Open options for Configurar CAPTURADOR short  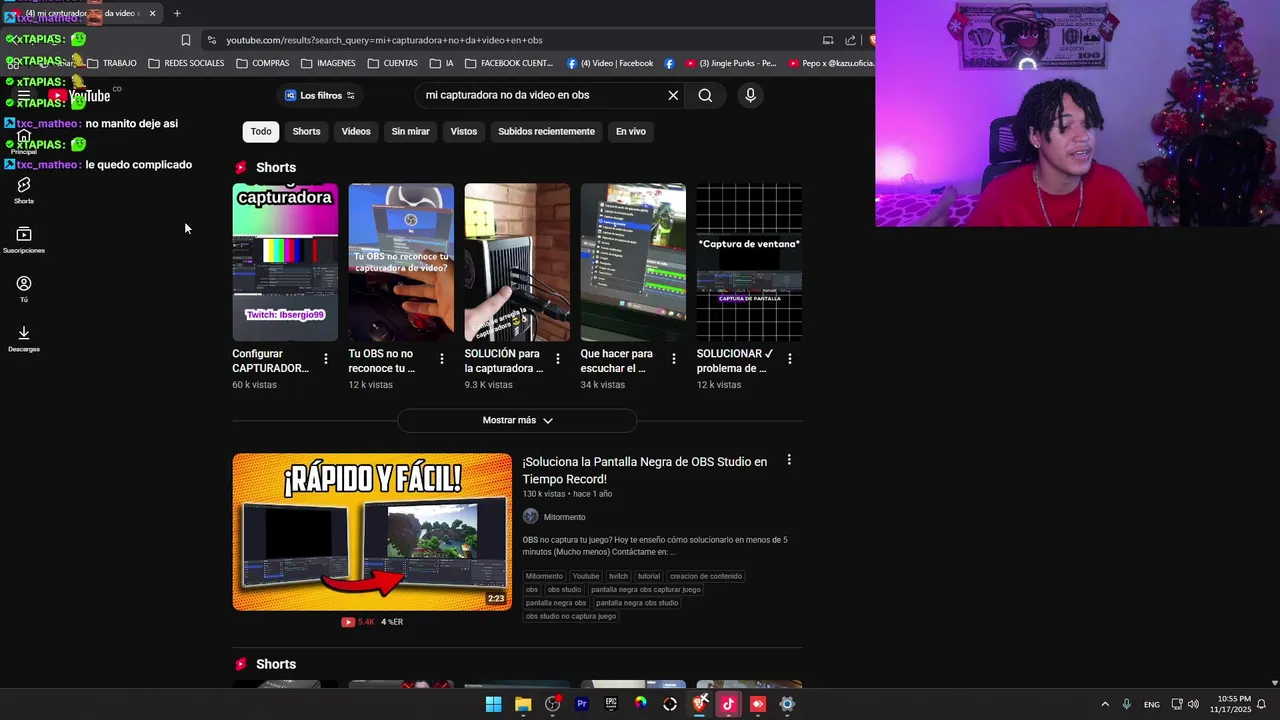click(325, 358)
